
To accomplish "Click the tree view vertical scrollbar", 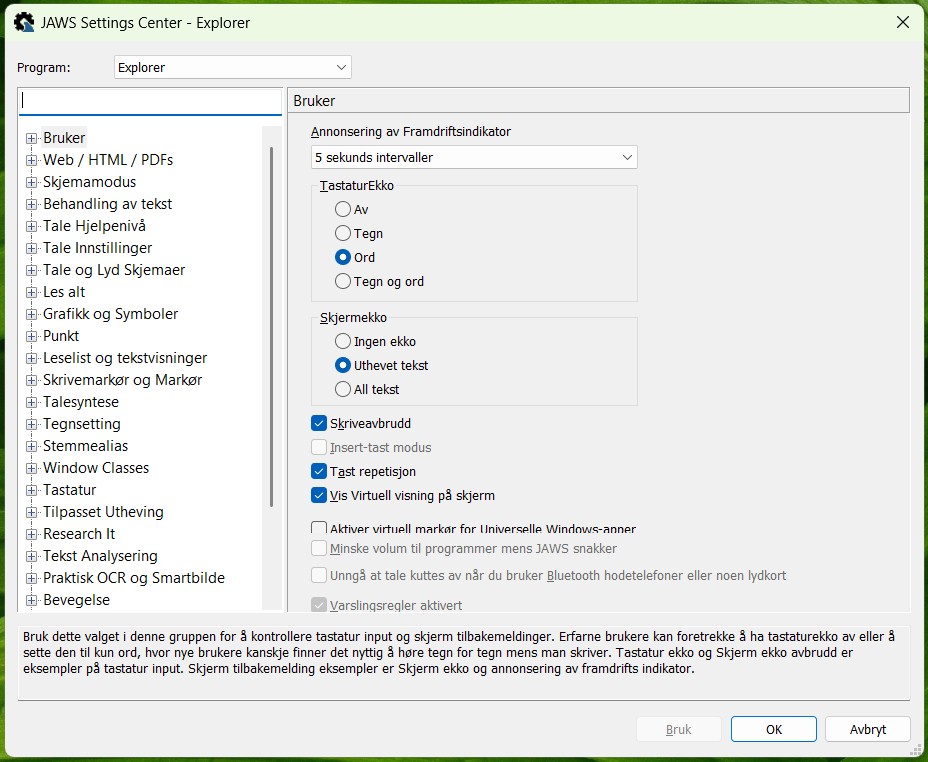I will (272, 327).
